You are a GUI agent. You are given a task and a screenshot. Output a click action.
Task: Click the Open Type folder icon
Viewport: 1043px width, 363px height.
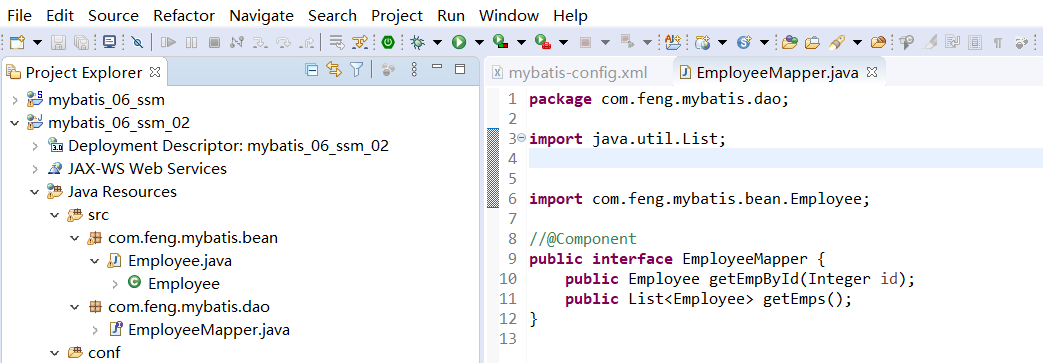click(790, 43)
